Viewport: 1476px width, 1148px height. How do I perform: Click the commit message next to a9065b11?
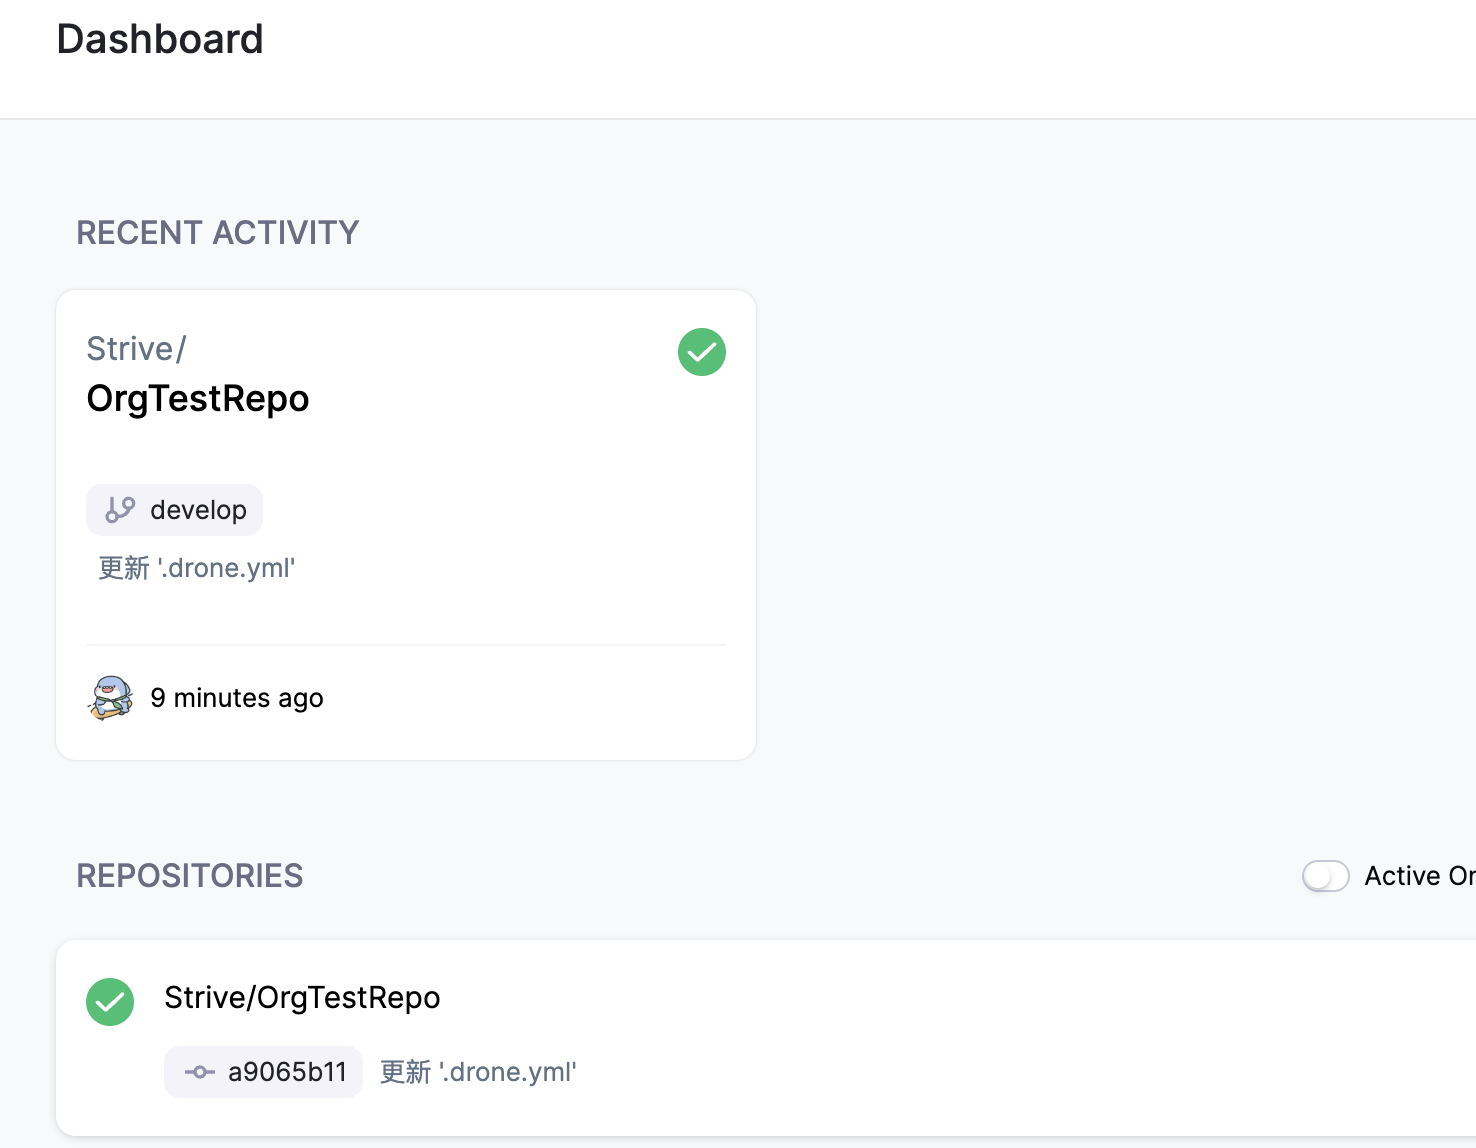pos(478,1072)
